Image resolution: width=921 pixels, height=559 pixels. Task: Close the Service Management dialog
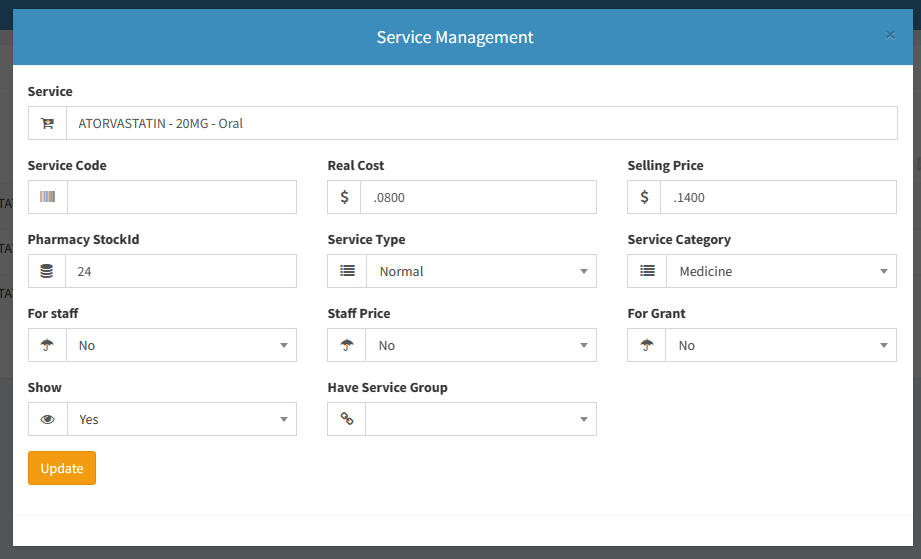tap(890, 35)
